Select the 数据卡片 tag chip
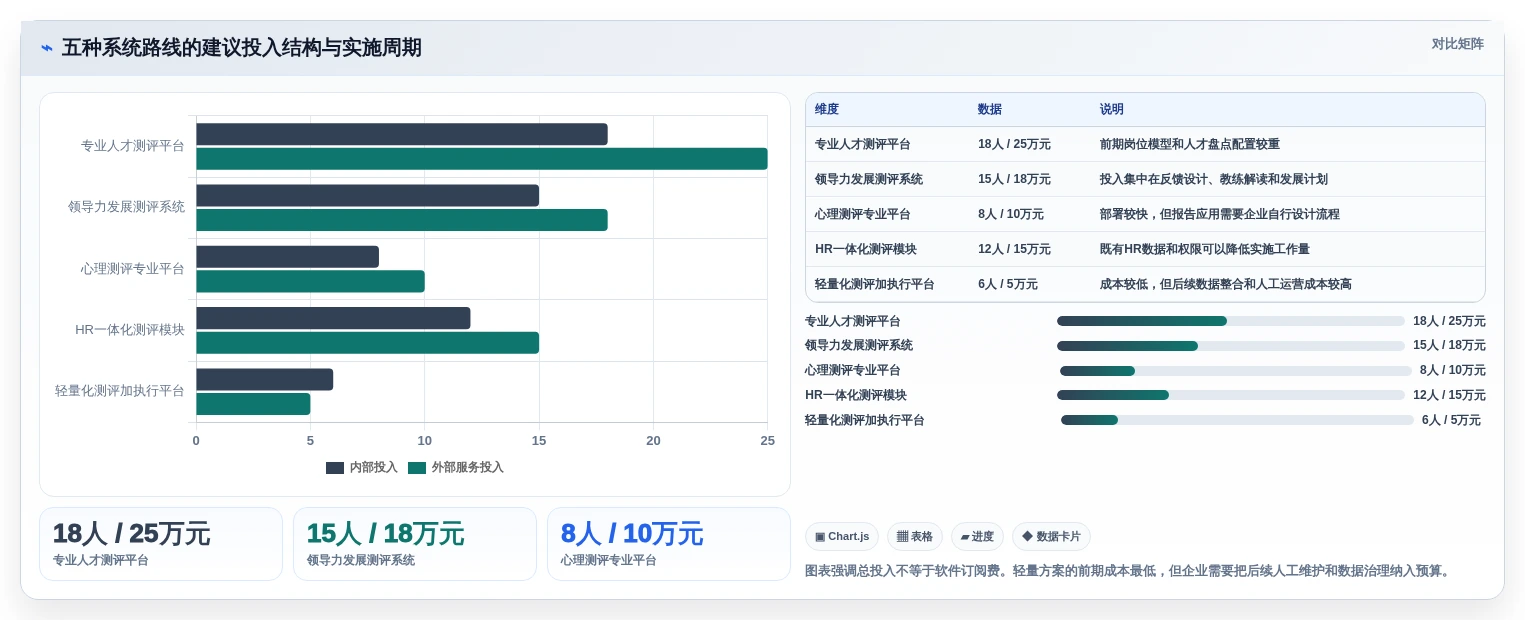This screenshot has width=1525, height=620. [1051, 537]
